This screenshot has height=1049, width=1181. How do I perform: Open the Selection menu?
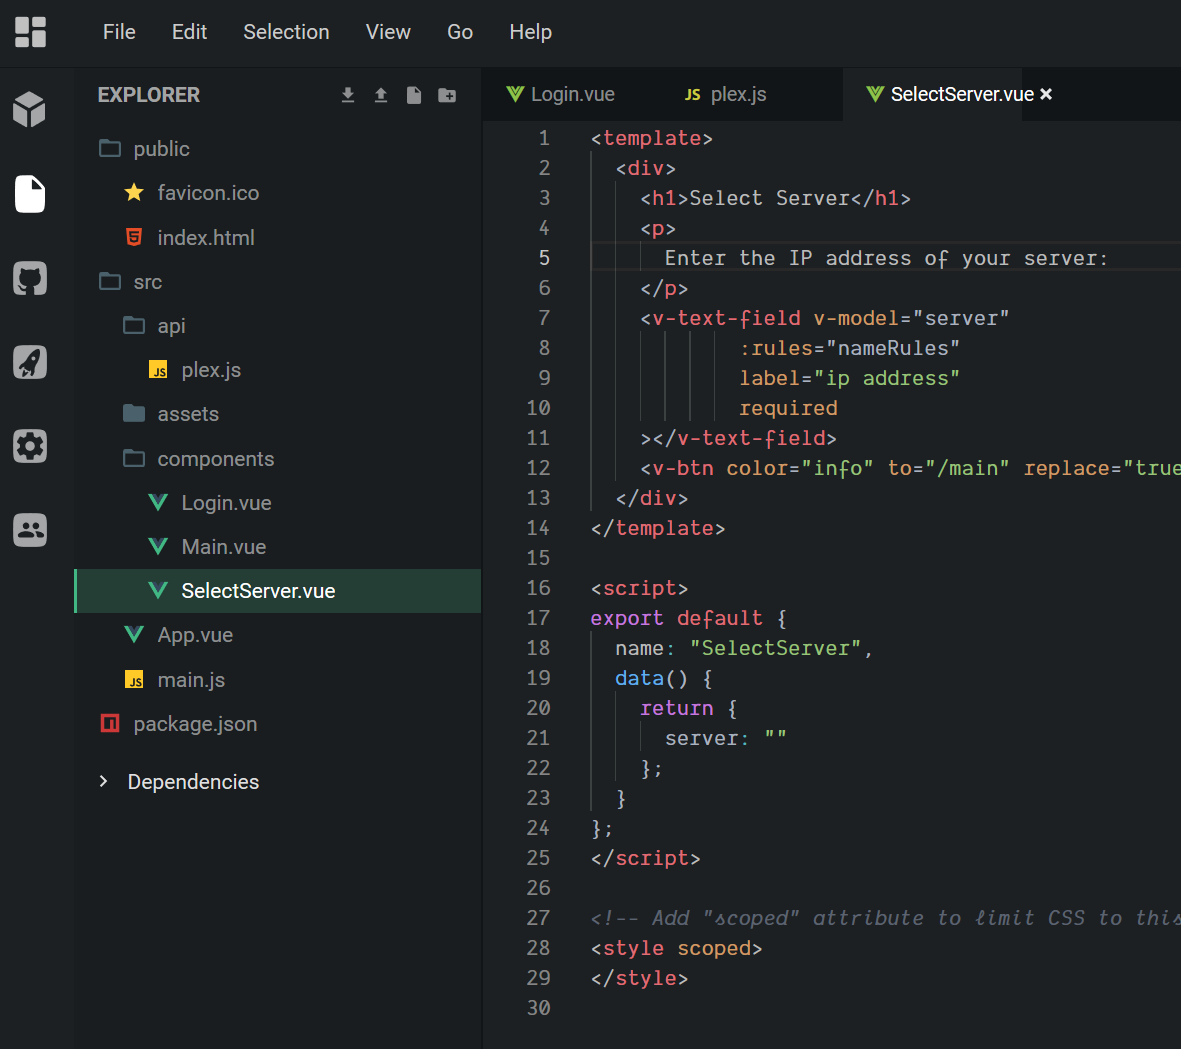286,32
